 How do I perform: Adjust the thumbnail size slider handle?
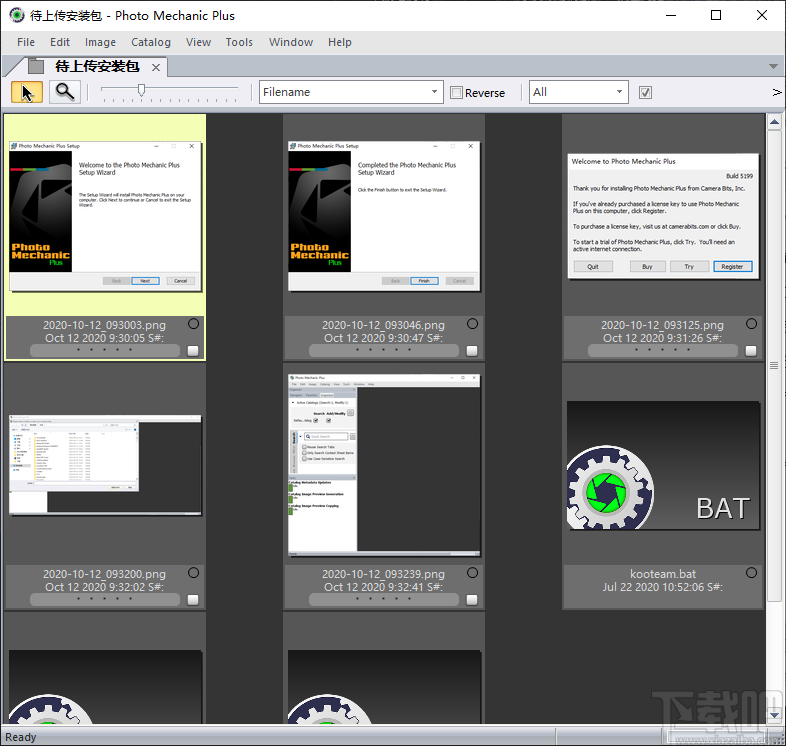tap(142, 91)
